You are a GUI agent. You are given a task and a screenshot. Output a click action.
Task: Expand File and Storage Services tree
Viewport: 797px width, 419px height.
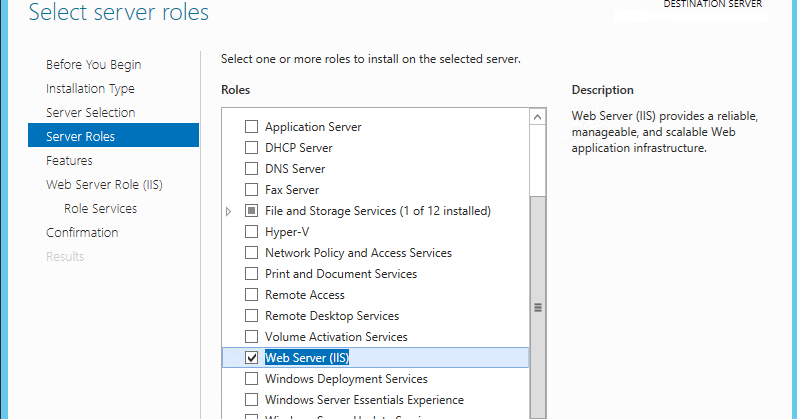tap(229, 211)
